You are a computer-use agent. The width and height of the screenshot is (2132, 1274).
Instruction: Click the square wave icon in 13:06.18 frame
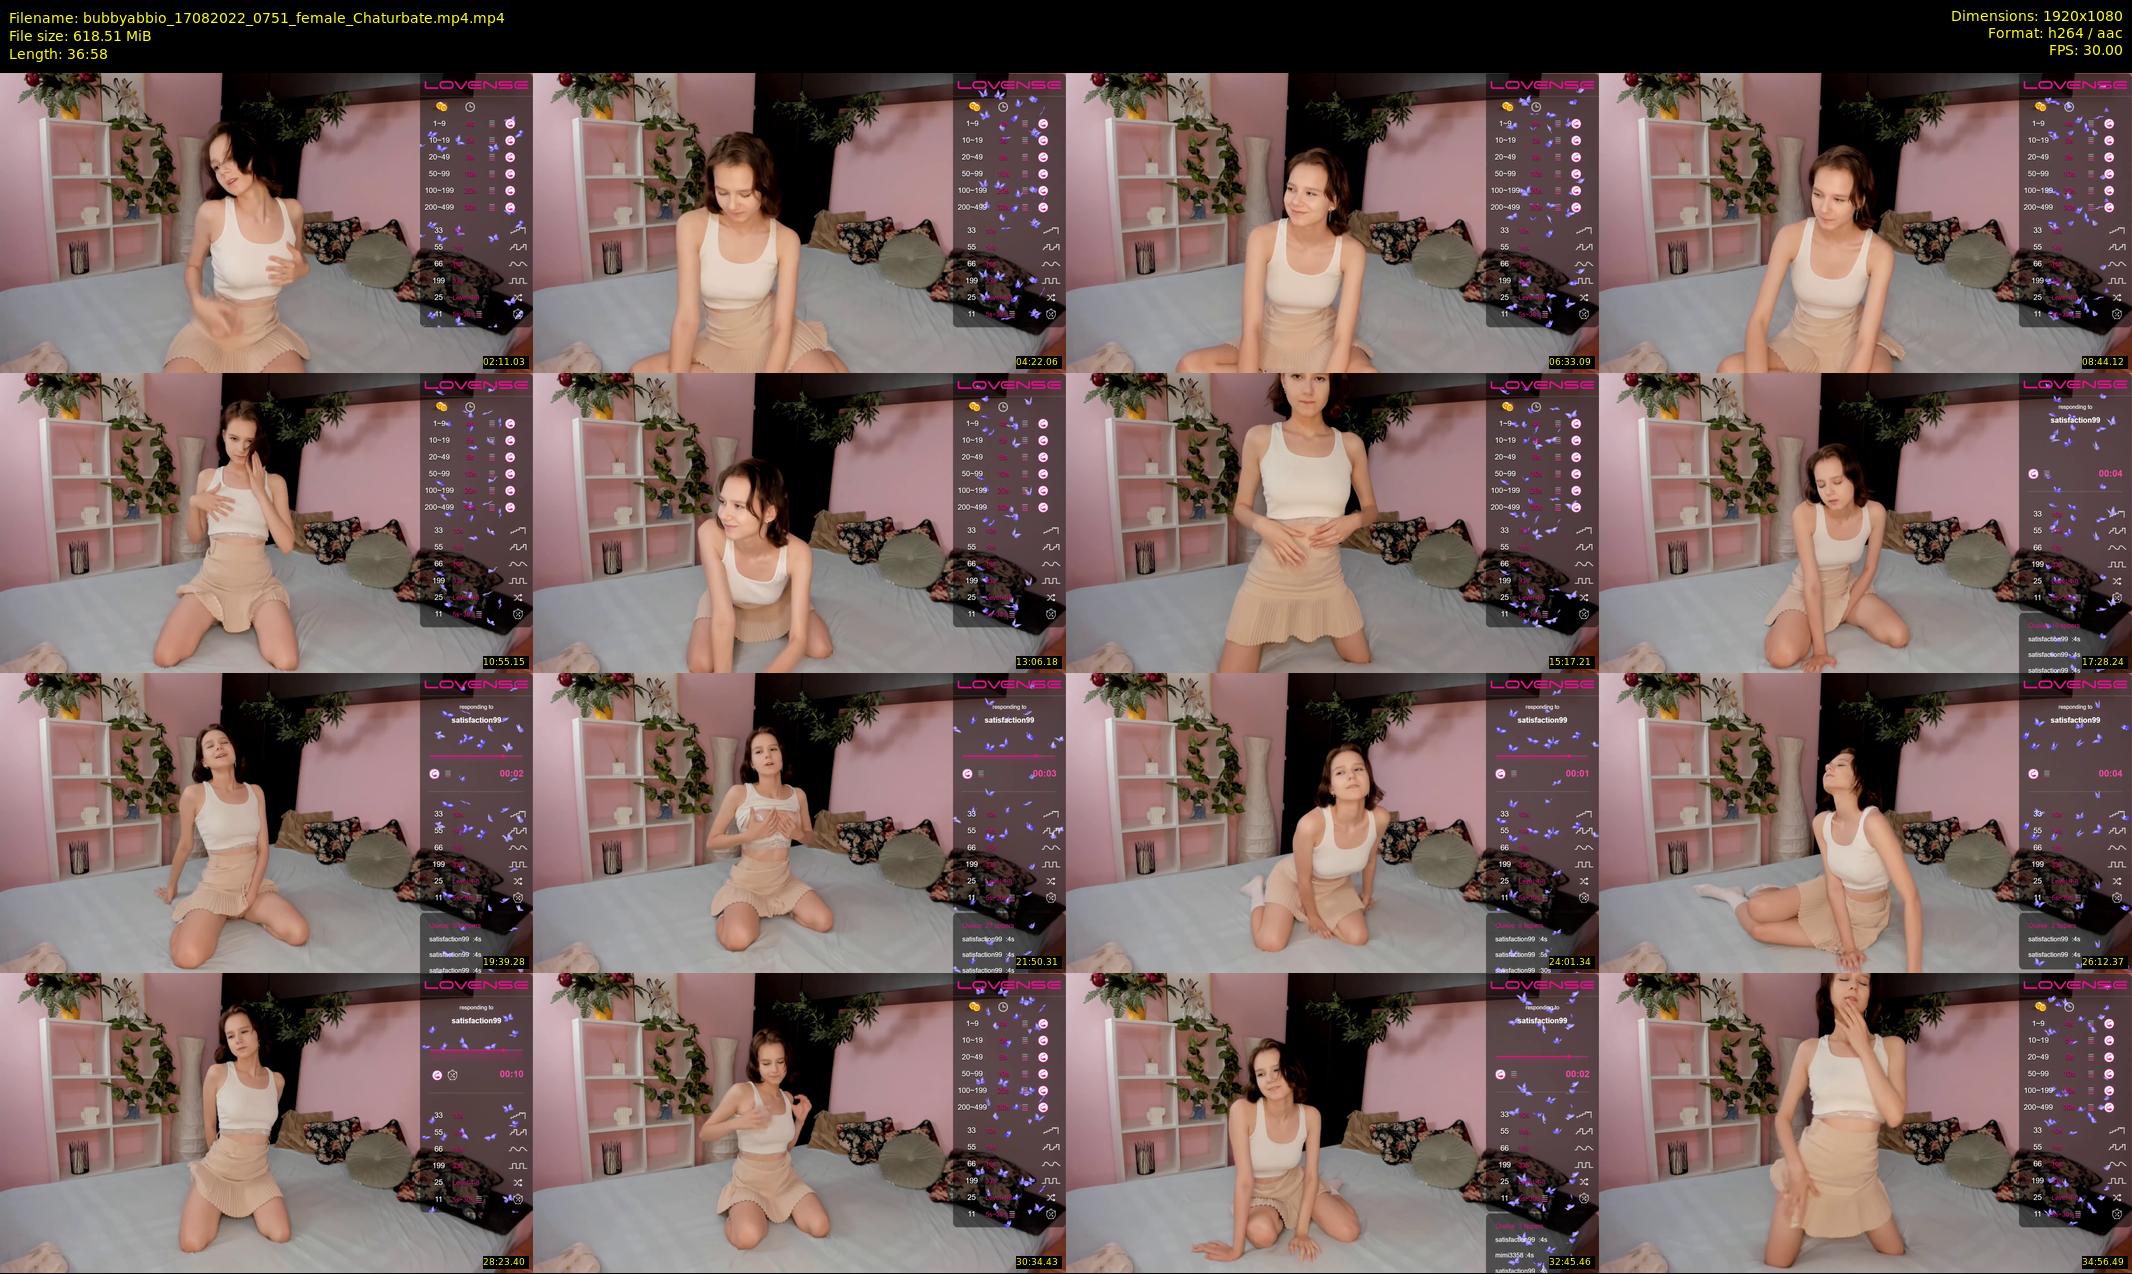(1051, 581)
